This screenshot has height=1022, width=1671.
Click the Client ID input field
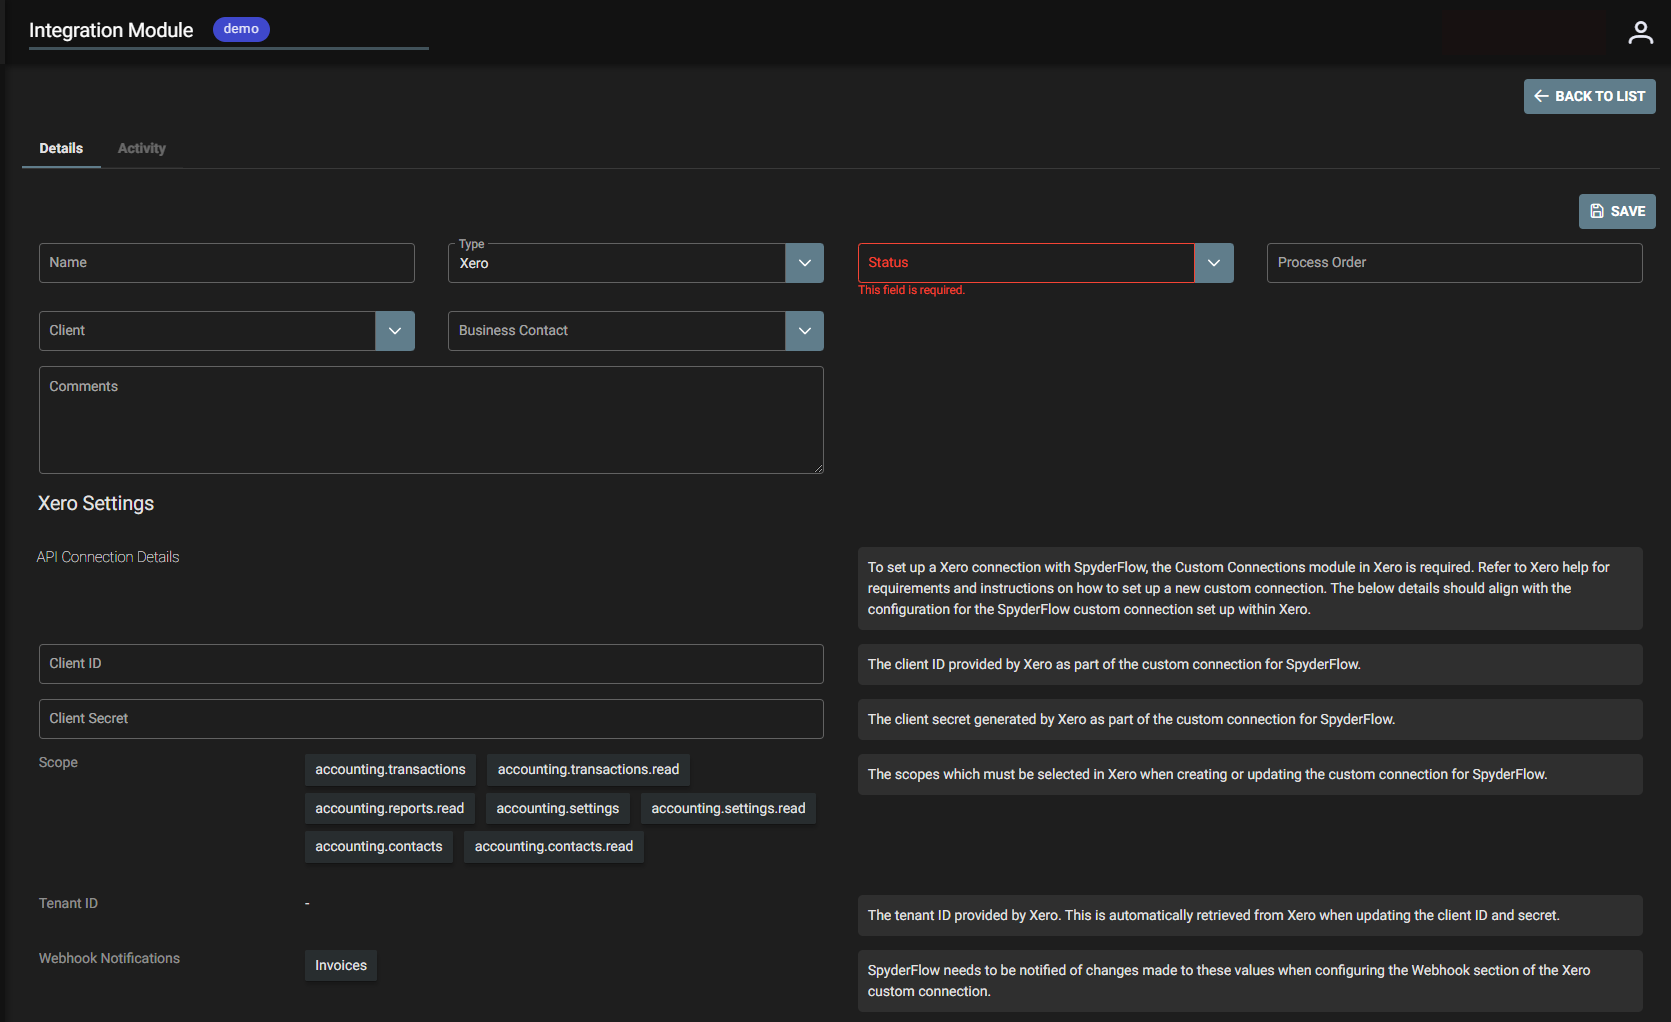(x=431, y=664)
